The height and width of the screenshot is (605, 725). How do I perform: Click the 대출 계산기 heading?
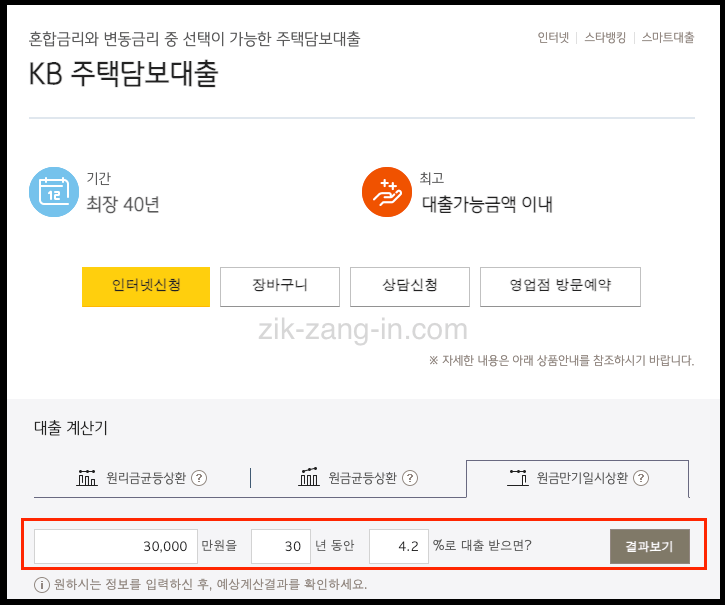71,428
